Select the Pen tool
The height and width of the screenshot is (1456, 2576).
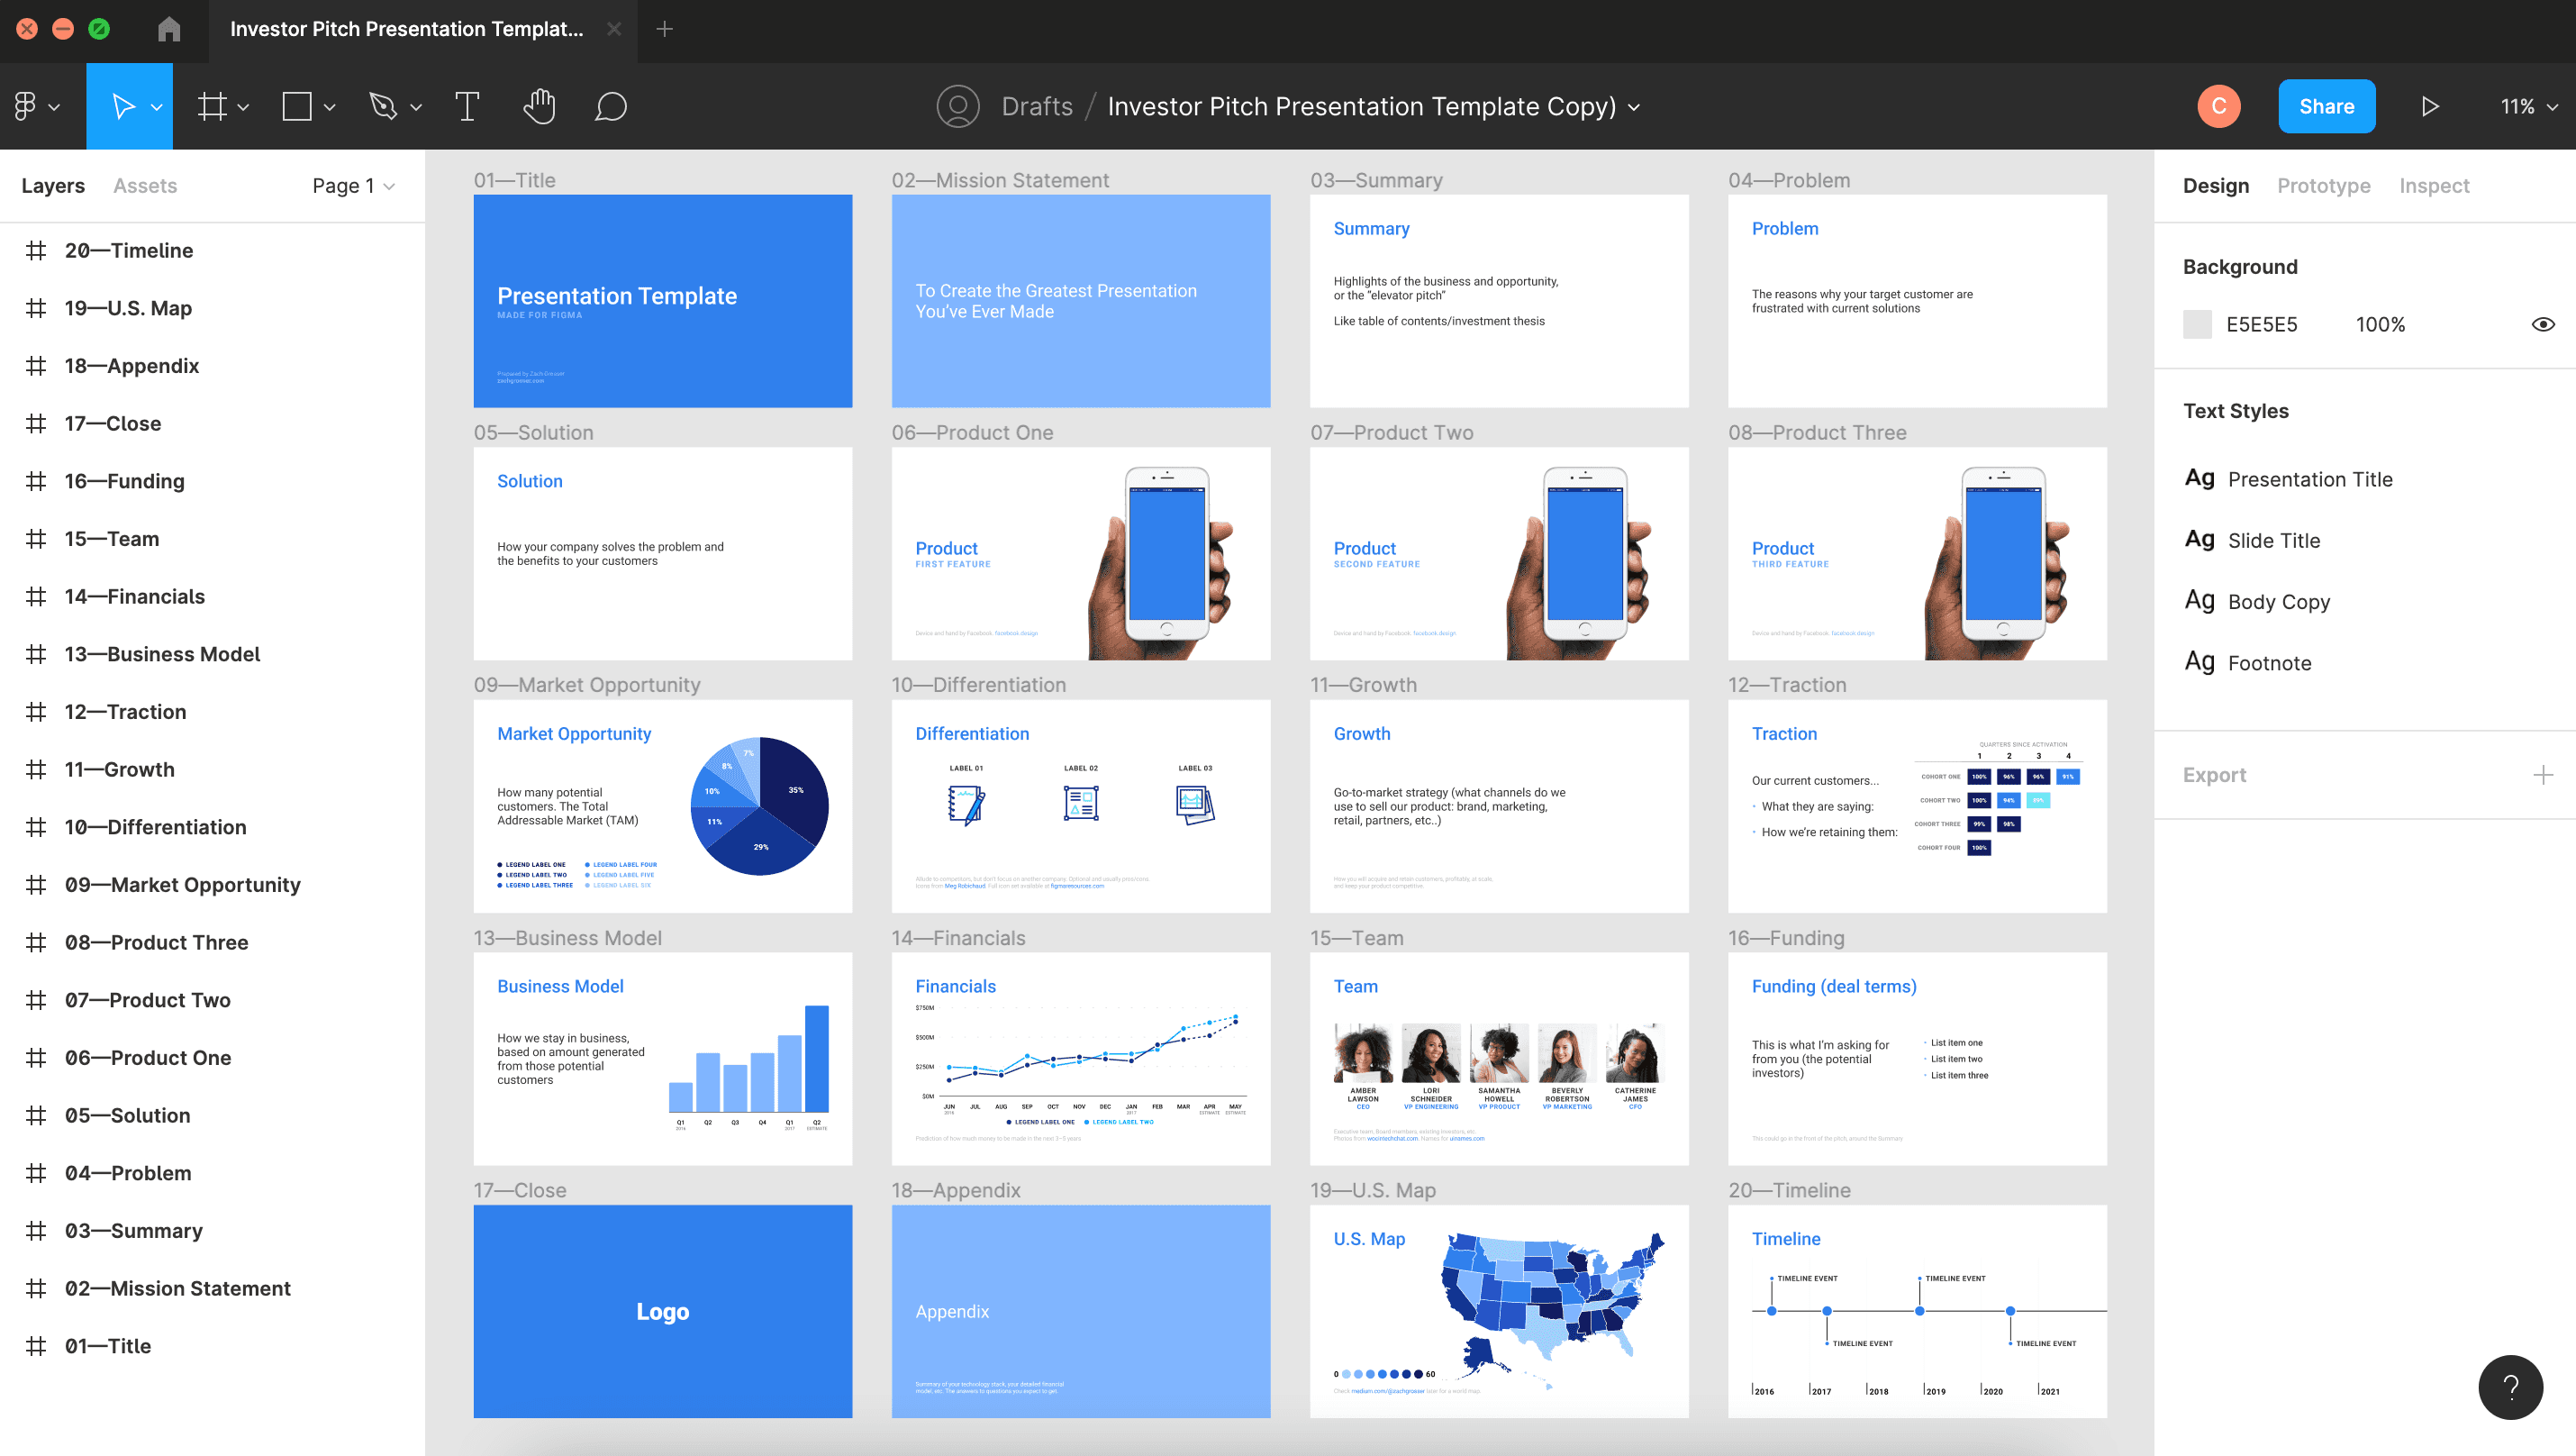pyautogui.click(x=382, y=106)
